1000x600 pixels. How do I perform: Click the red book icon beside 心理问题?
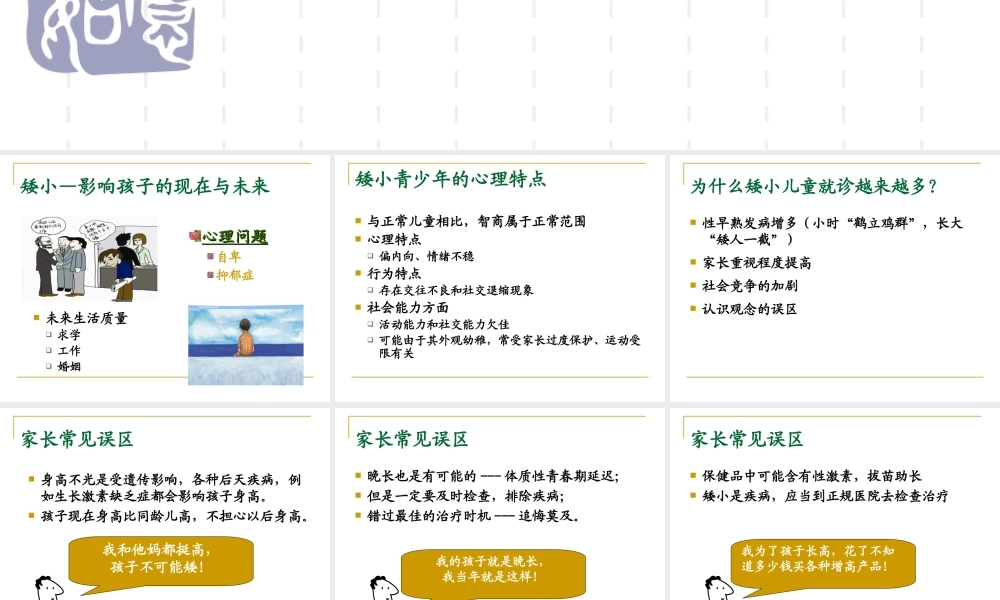(194, 236)
